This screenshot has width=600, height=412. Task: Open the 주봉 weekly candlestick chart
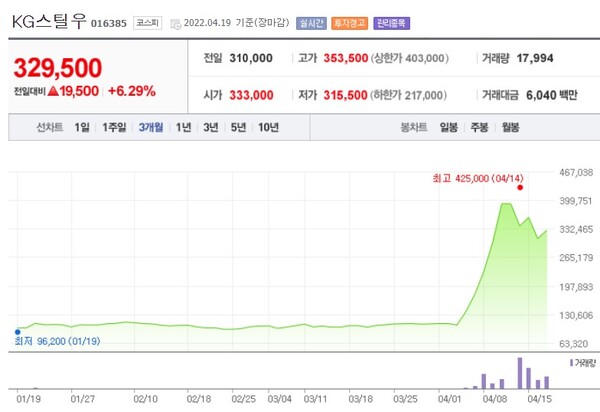[480, 127]
